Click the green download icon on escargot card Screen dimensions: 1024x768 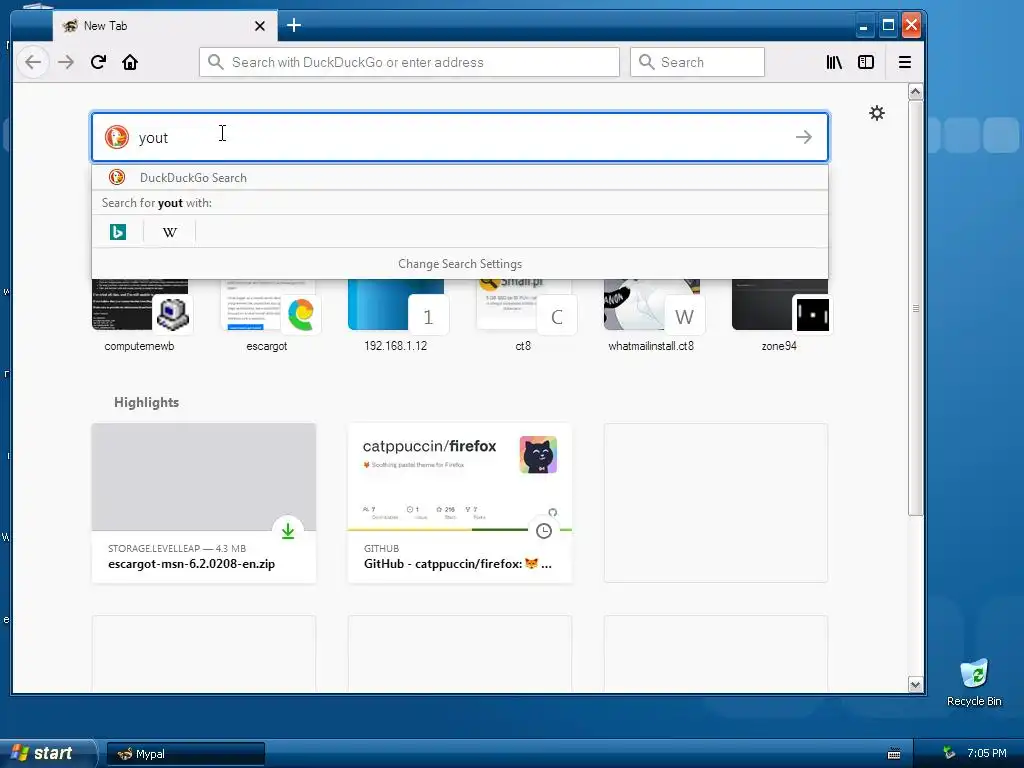[287, 531]
